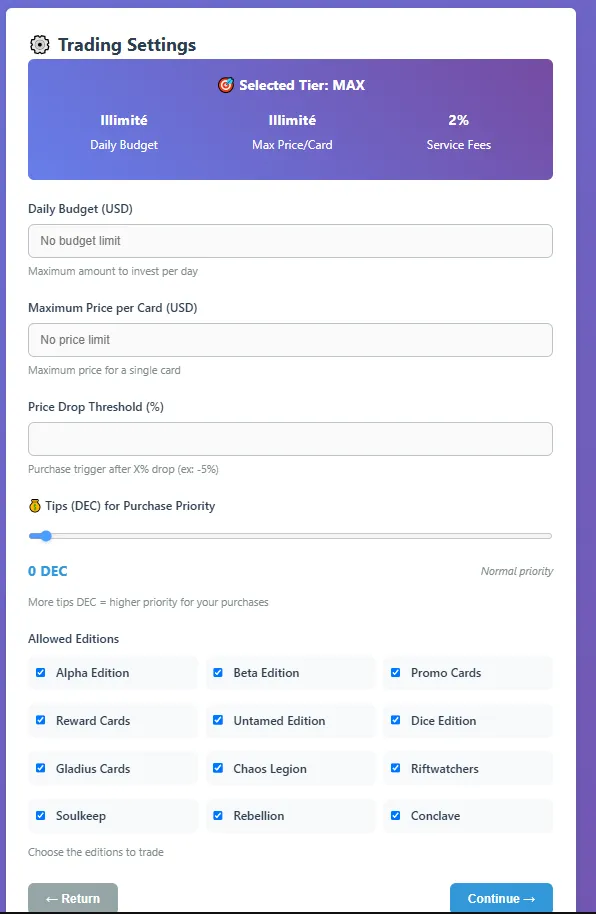
Task: Disable the Promo Cards checkbox
Action: (x=395, y=672)
